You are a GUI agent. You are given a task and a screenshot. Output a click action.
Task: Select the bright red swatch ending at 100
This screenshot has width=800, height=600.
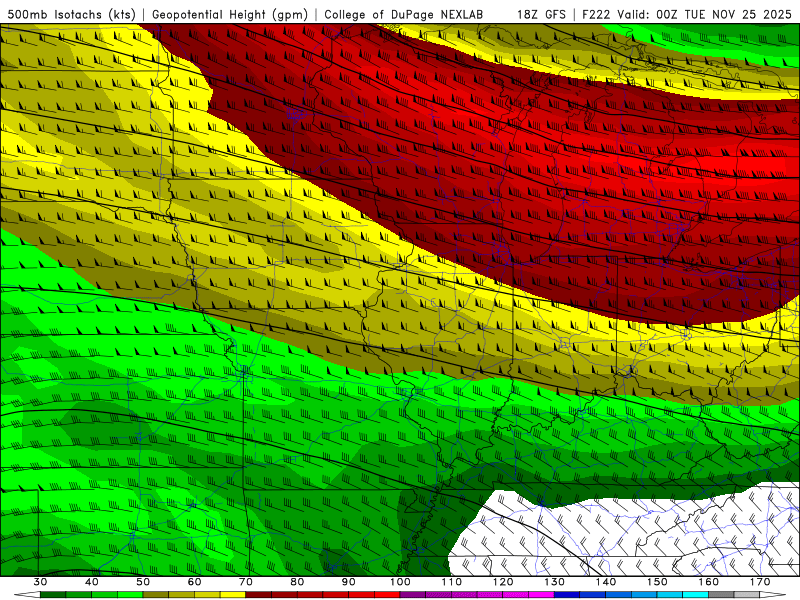[387, 595]
